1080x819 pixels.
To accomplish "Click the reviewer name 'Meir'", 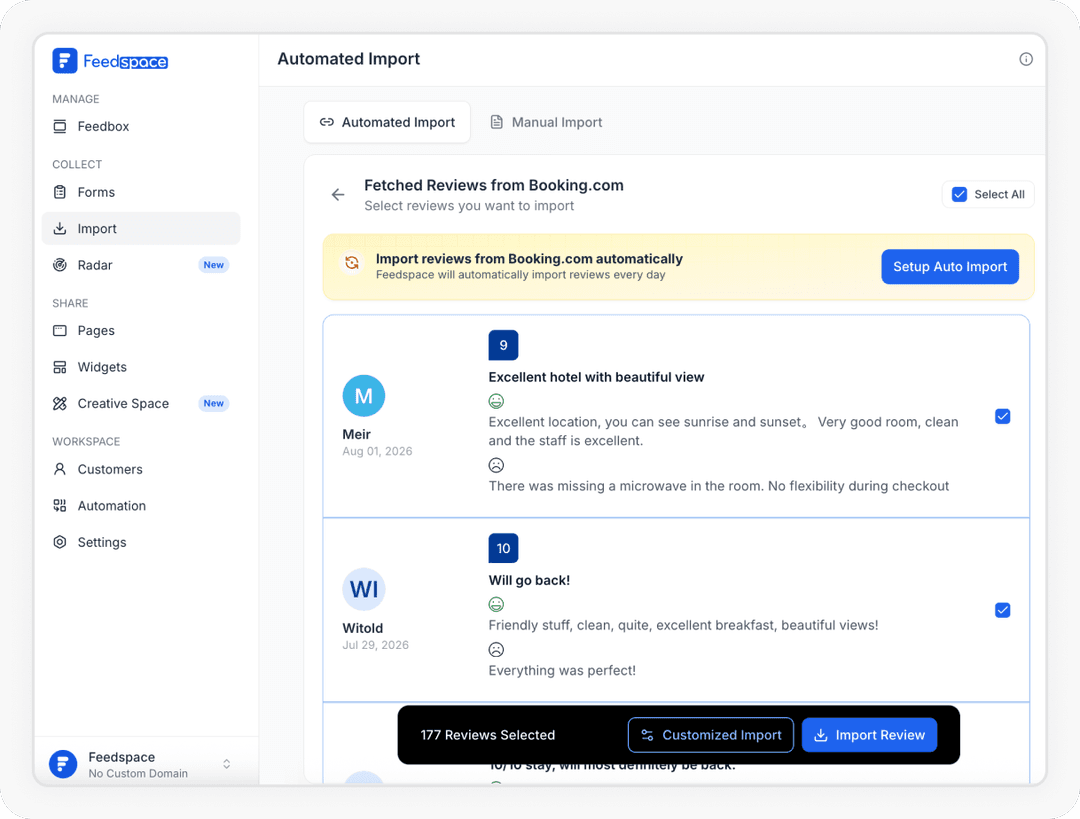I will (x=356, y=434).
